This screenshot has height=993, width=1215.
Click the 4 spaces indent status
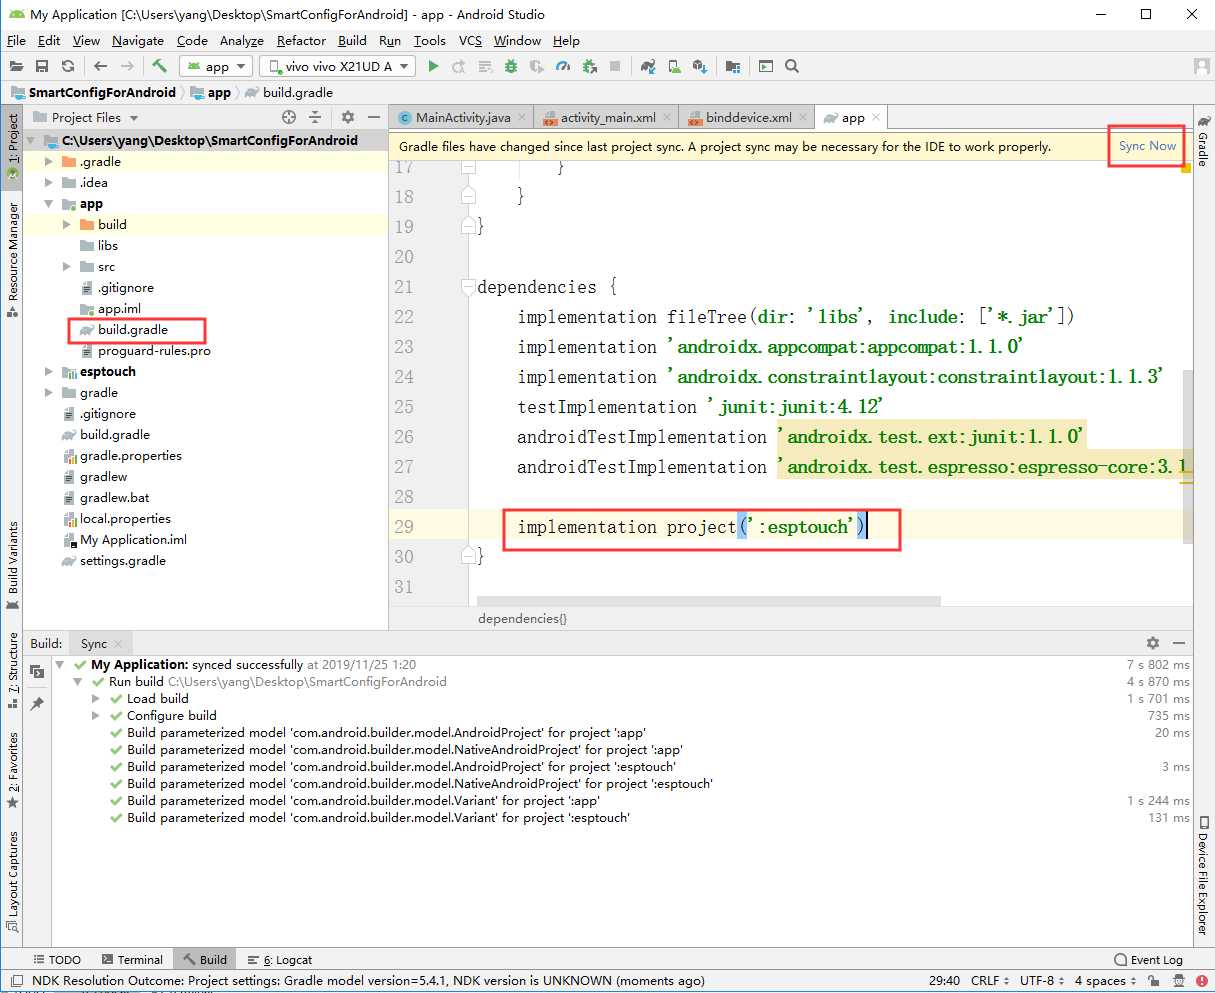tap(1105, 981)
